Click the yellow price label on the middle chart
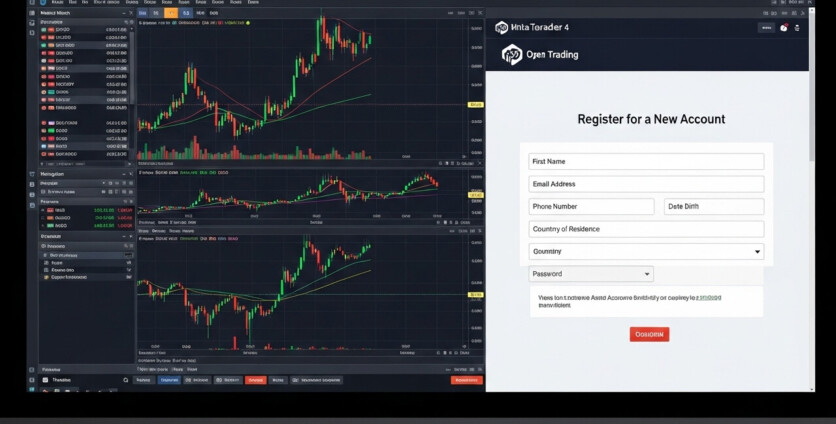Screen dimensions: 836x424 pos(476,195)
